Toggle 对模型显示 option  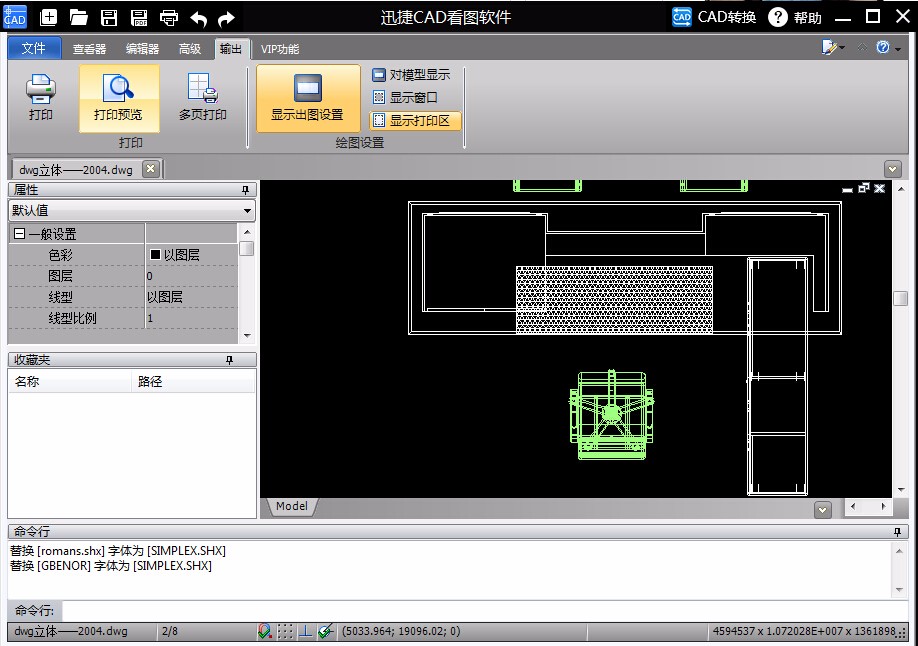click(410, 75)
